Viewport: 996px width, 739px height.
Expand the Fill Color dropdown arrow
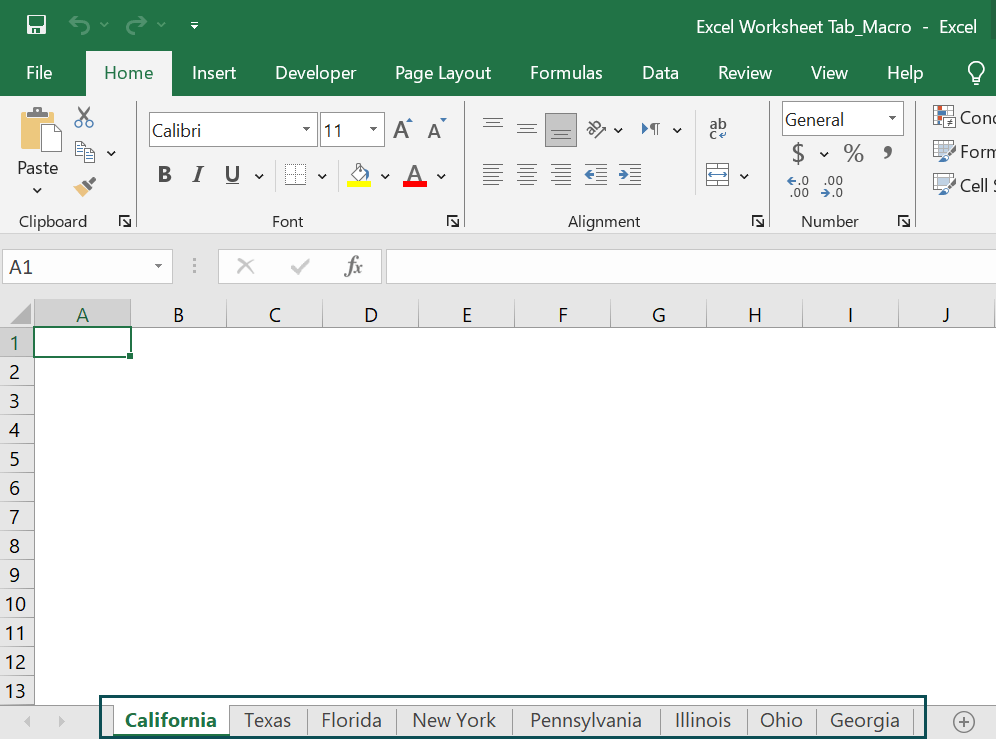click(386, 174)
